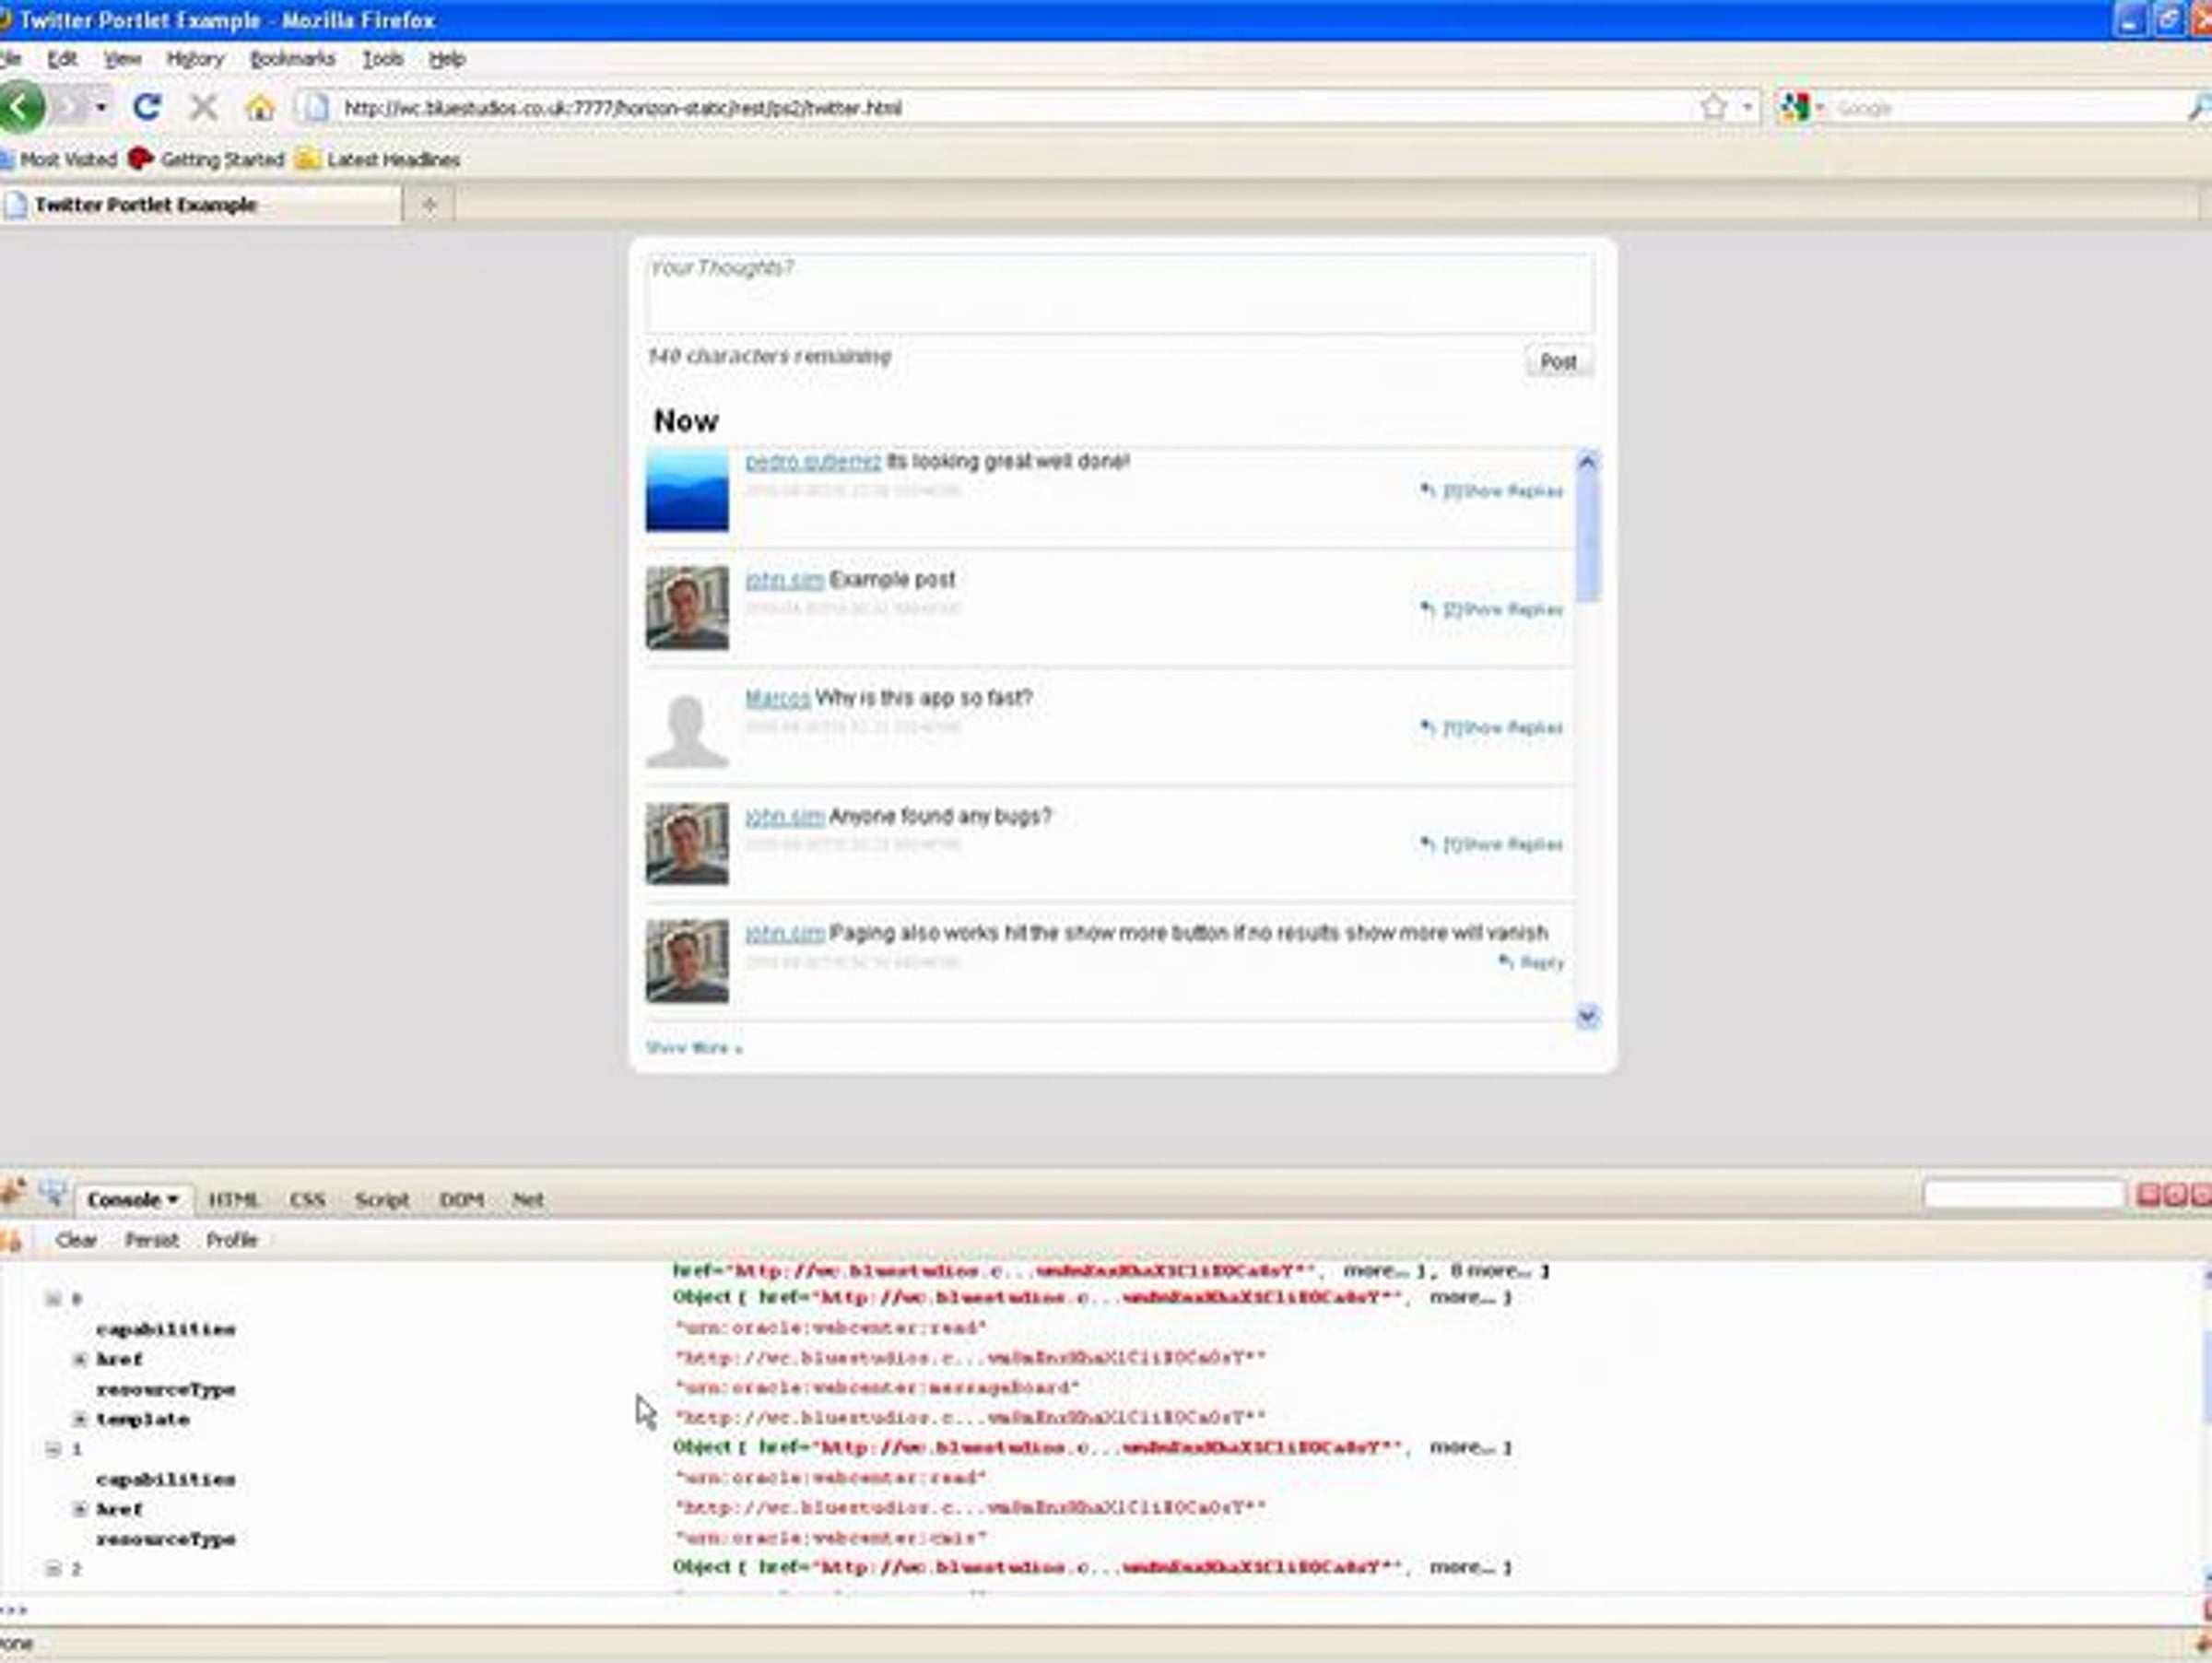2212x1663 pixels.
Task: Click the Post button
Action: [1558, 361]
